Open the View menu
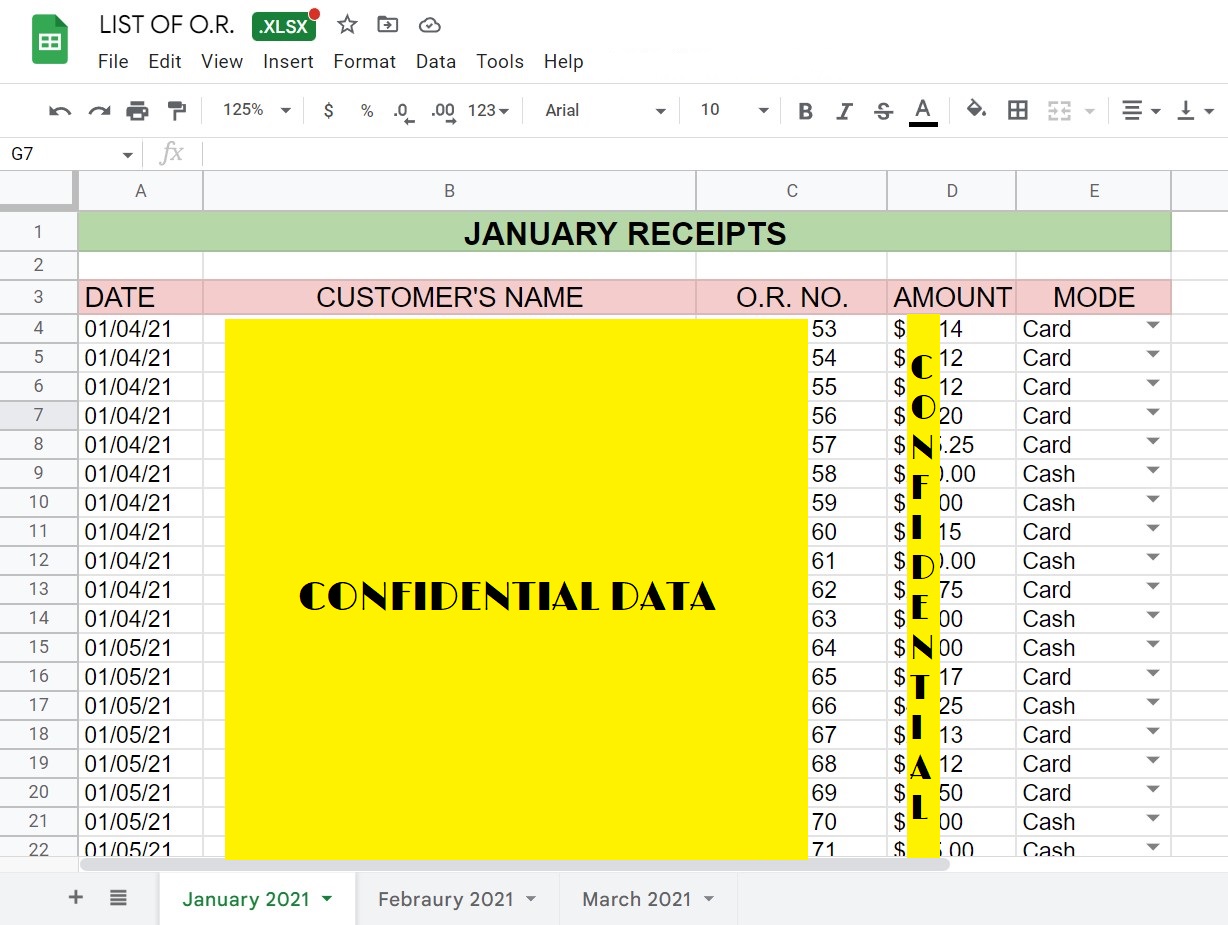Image resolution: width=1228 pixels, height=925 pixels. (222, 62)
